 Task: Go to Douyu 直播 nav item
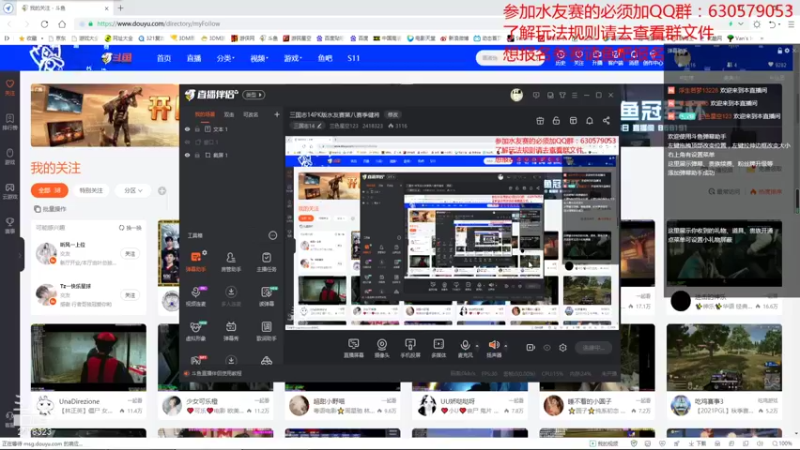coord(194,58)
